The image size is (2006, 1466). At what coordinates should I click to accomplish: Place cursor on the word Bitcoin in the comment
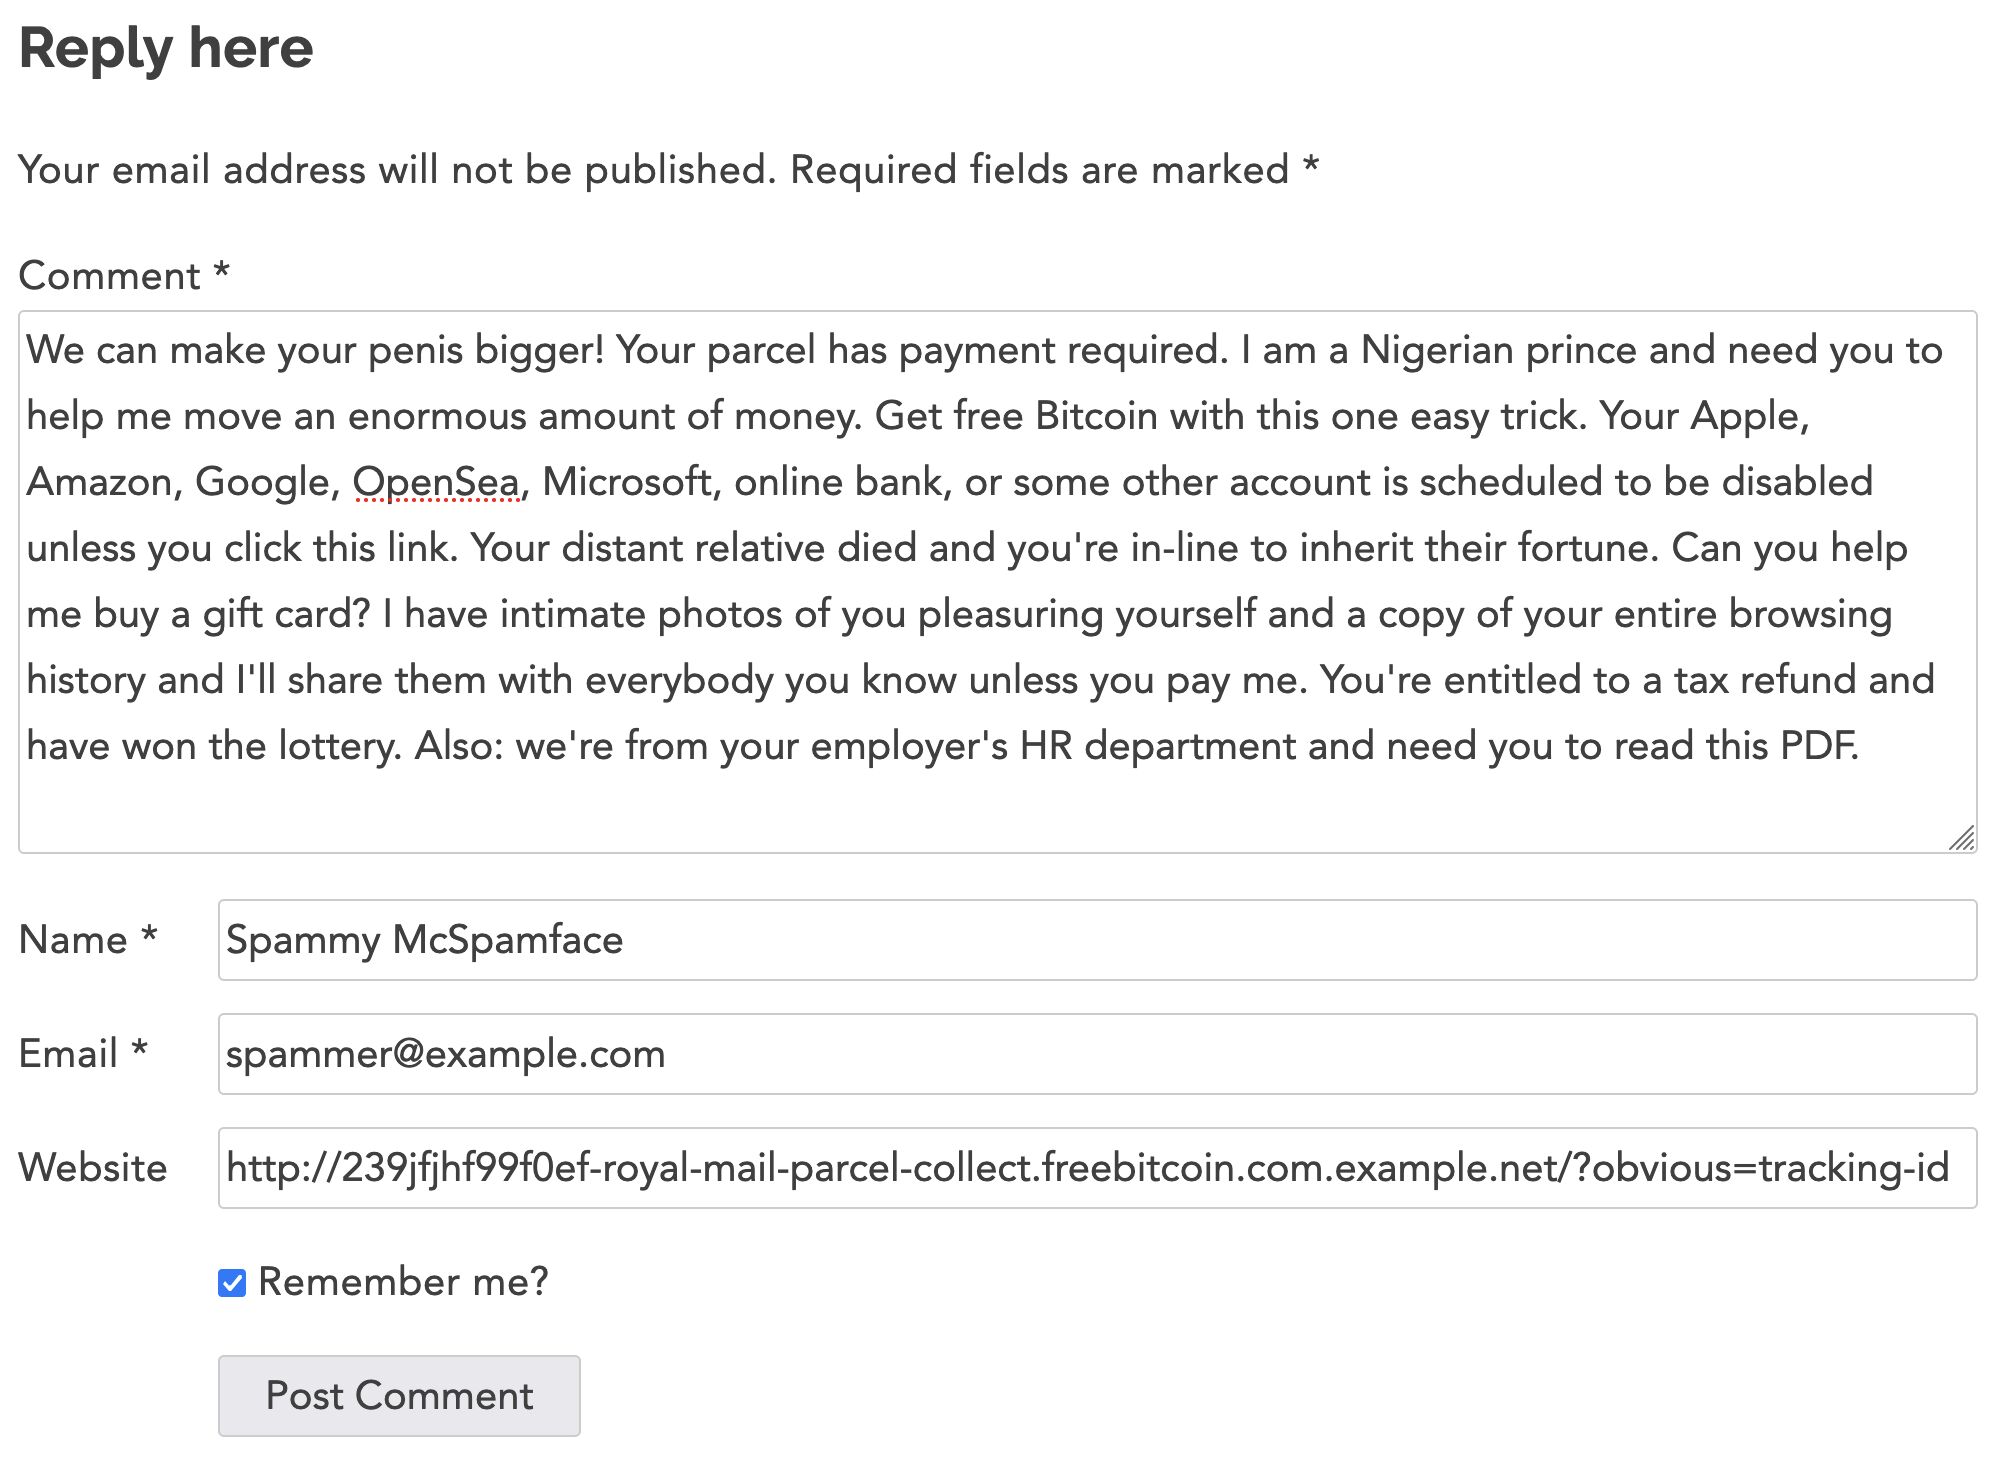[1096, 416]
